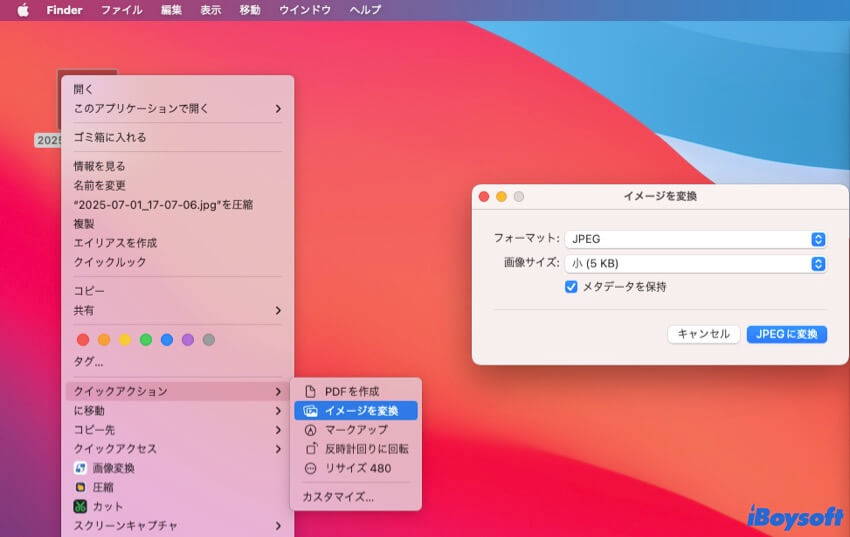
Task: Click the 反時計回りに回転 rotate icon
Action: (x=311, y=449)
